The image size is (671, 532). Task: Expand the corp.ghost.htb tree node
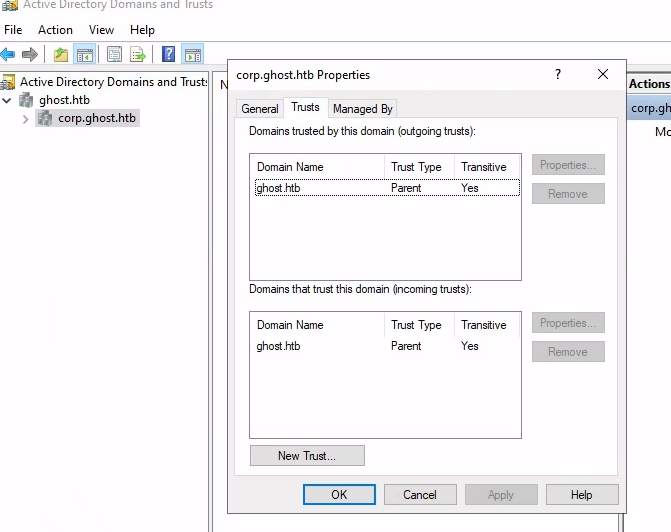pyautogui.click(x=26, y=119)
